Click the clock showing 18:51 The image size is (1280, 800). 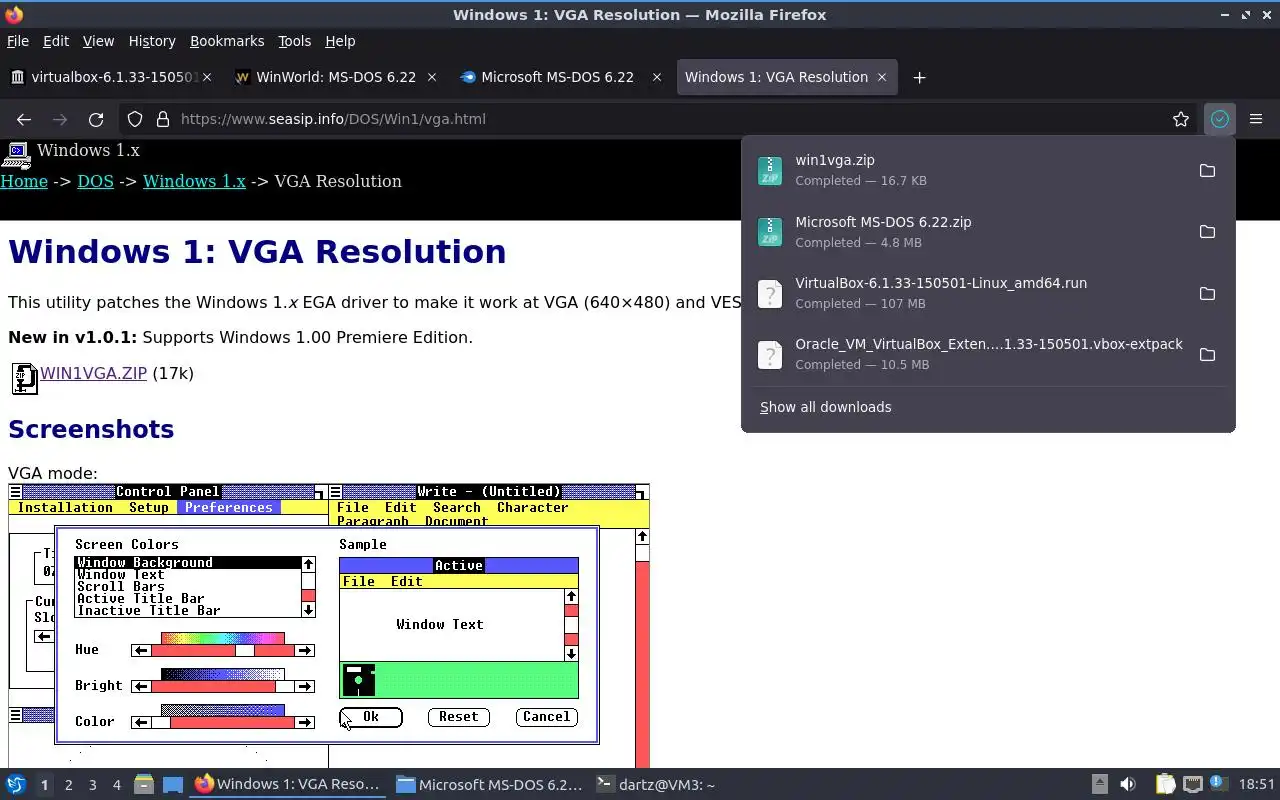[1257, 785]
